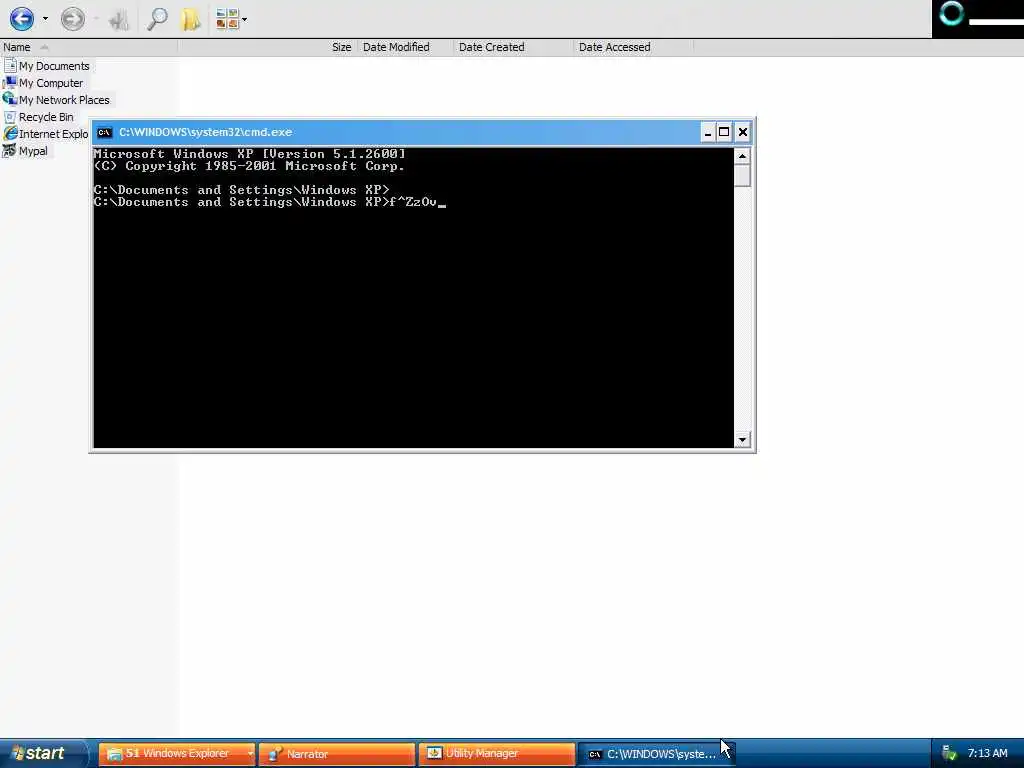1024x768 pixels.
Task: Select the My Documents label
Action: (54, 66)
